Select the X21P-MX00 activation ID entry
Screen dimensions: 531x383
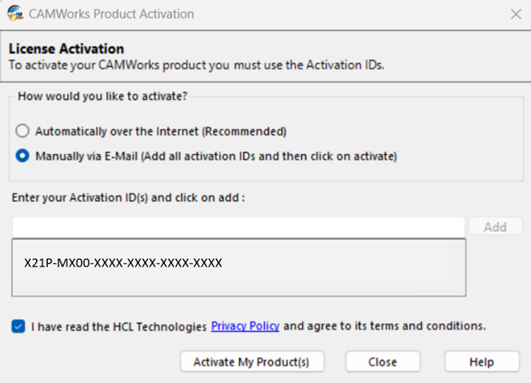(x=123, y=263)
